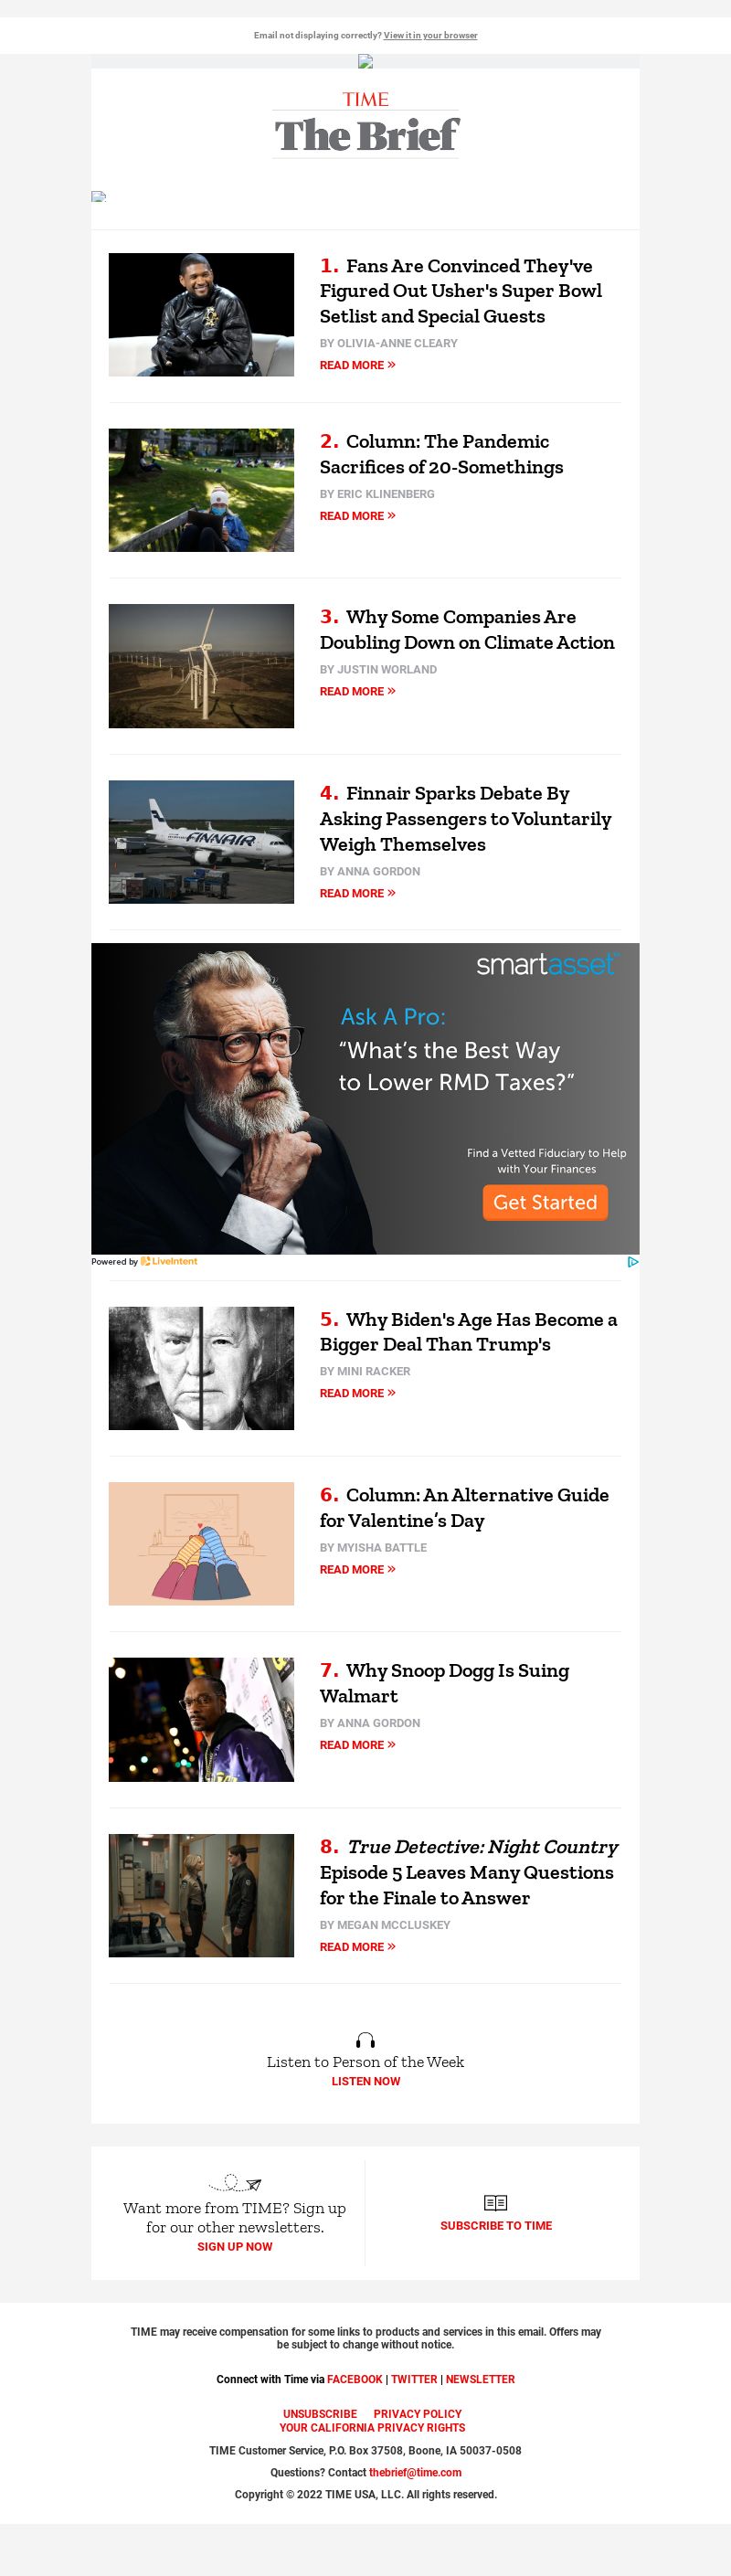The height and width of the screenshot is (2576, 731).
Task: Click the smartasset logo in the ad
Action: (546, 964)
